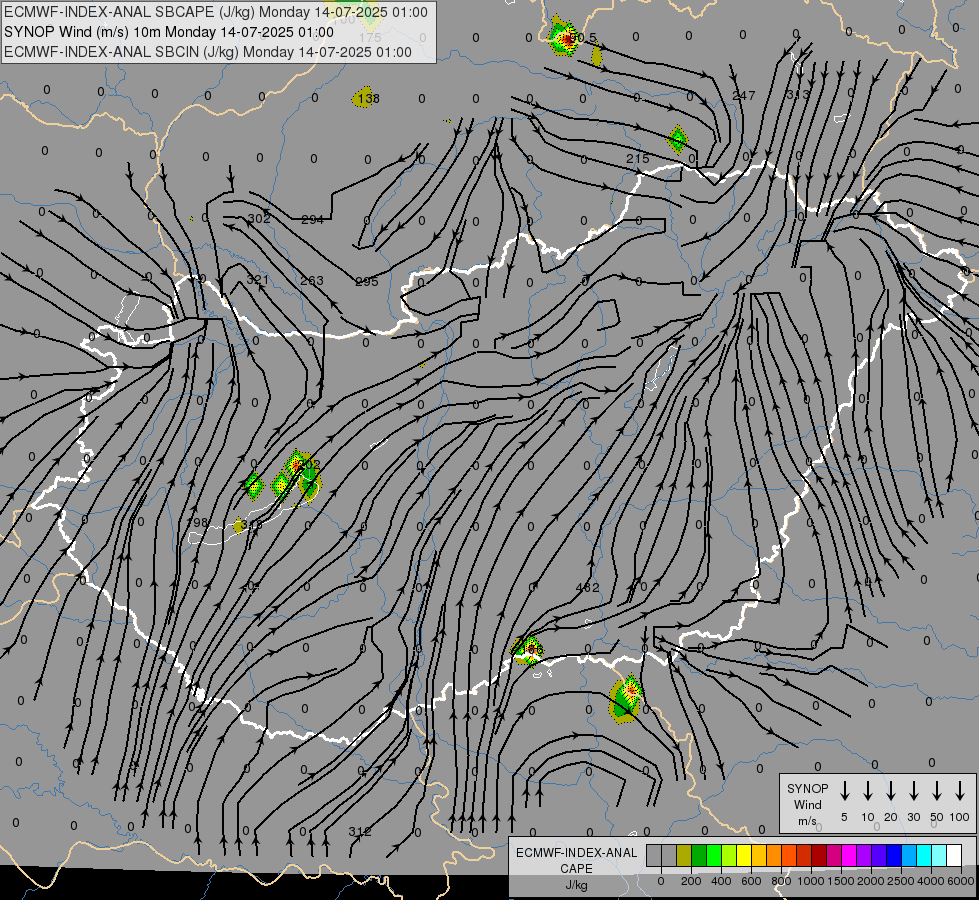Click the 294 value on the map
Image resolution: width=979 pixels, height=900 pixels.
tap(312, 220)
